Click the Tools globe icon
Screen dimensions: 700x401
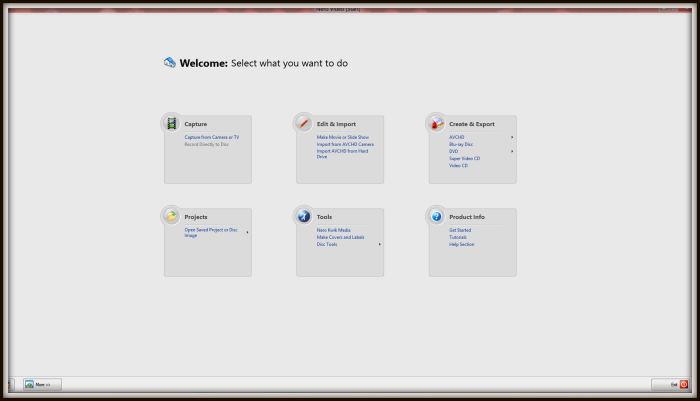pos(304,216)
